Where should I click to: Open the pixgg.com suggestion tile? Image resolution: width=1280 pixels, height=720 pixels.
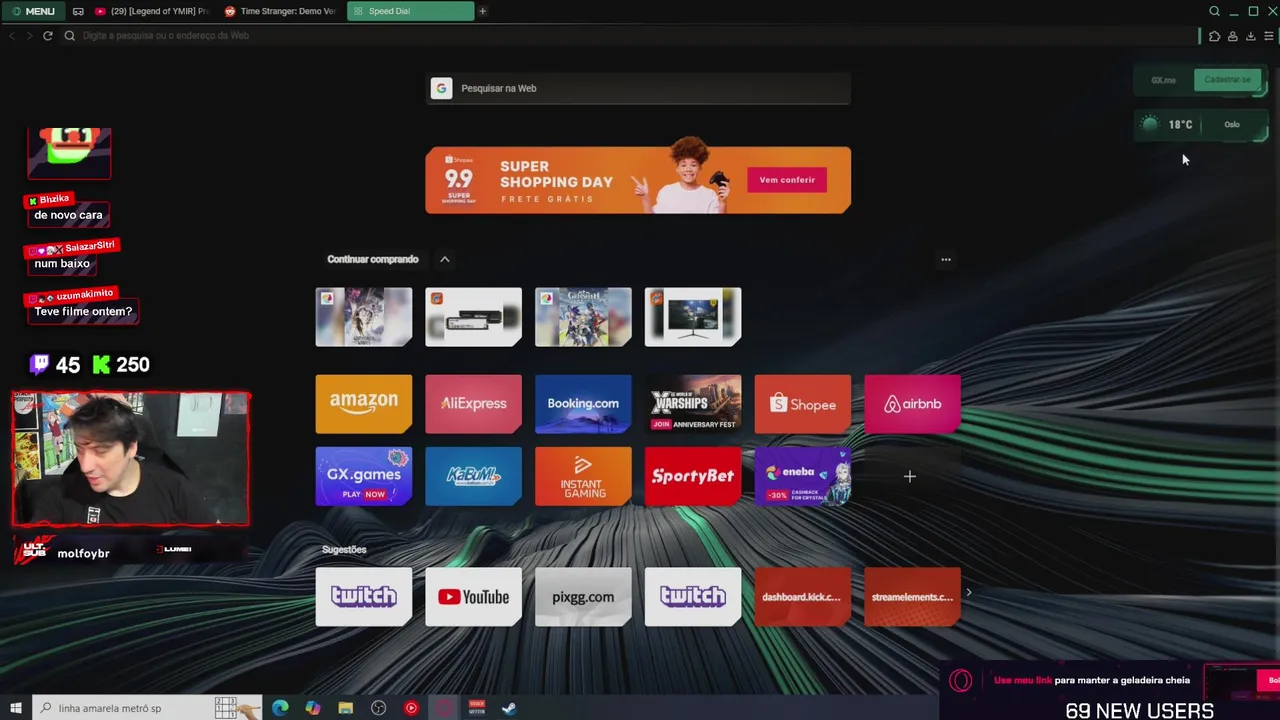583,597
